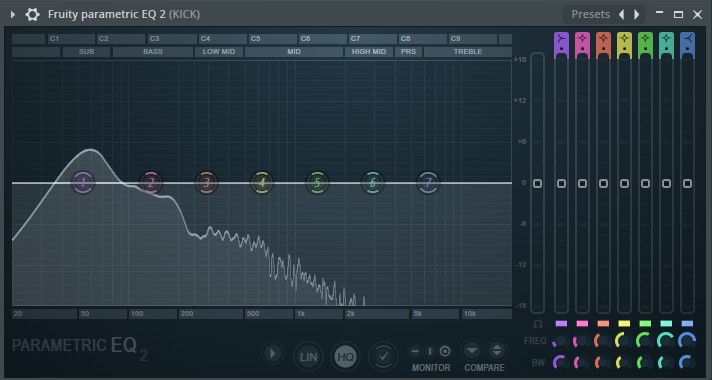Click the BASS frequency range label
Viewport: 712px width, 380px height.
tap(153, 52)
